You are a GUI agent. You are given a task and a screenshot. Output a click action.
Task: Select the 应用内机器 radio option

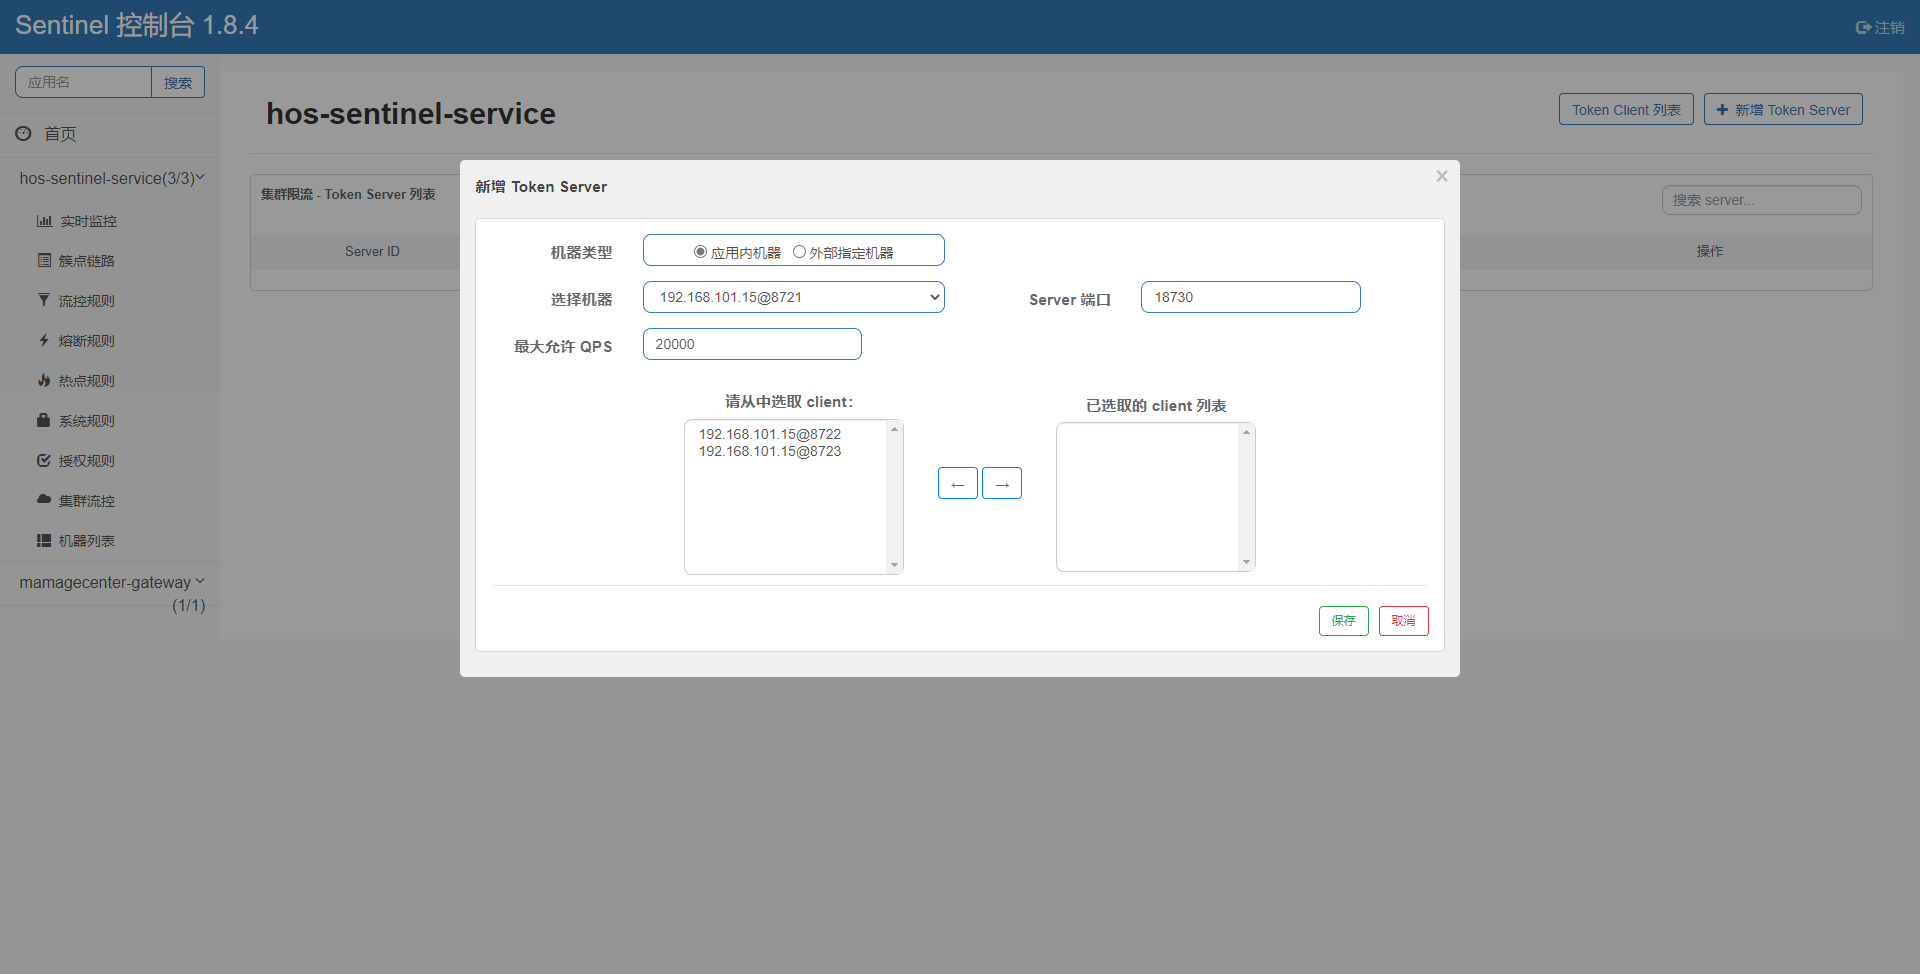pyautogui.click(x=700, y=252)
